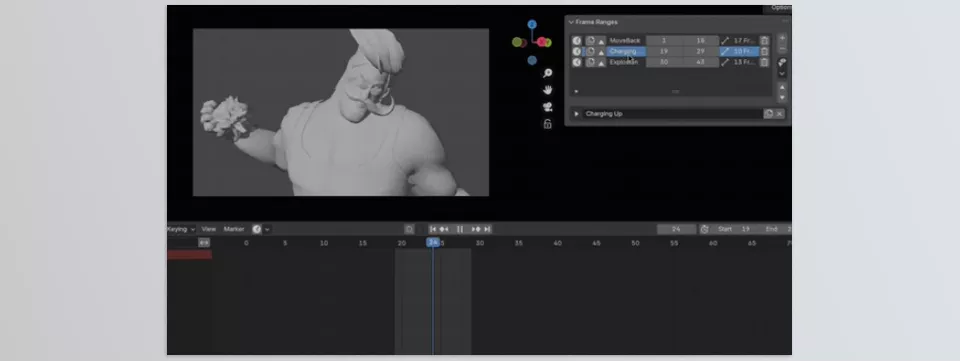Click MoveBack start frame field 1
Viewport: 960px width, 361px height.
click(664, 40)
